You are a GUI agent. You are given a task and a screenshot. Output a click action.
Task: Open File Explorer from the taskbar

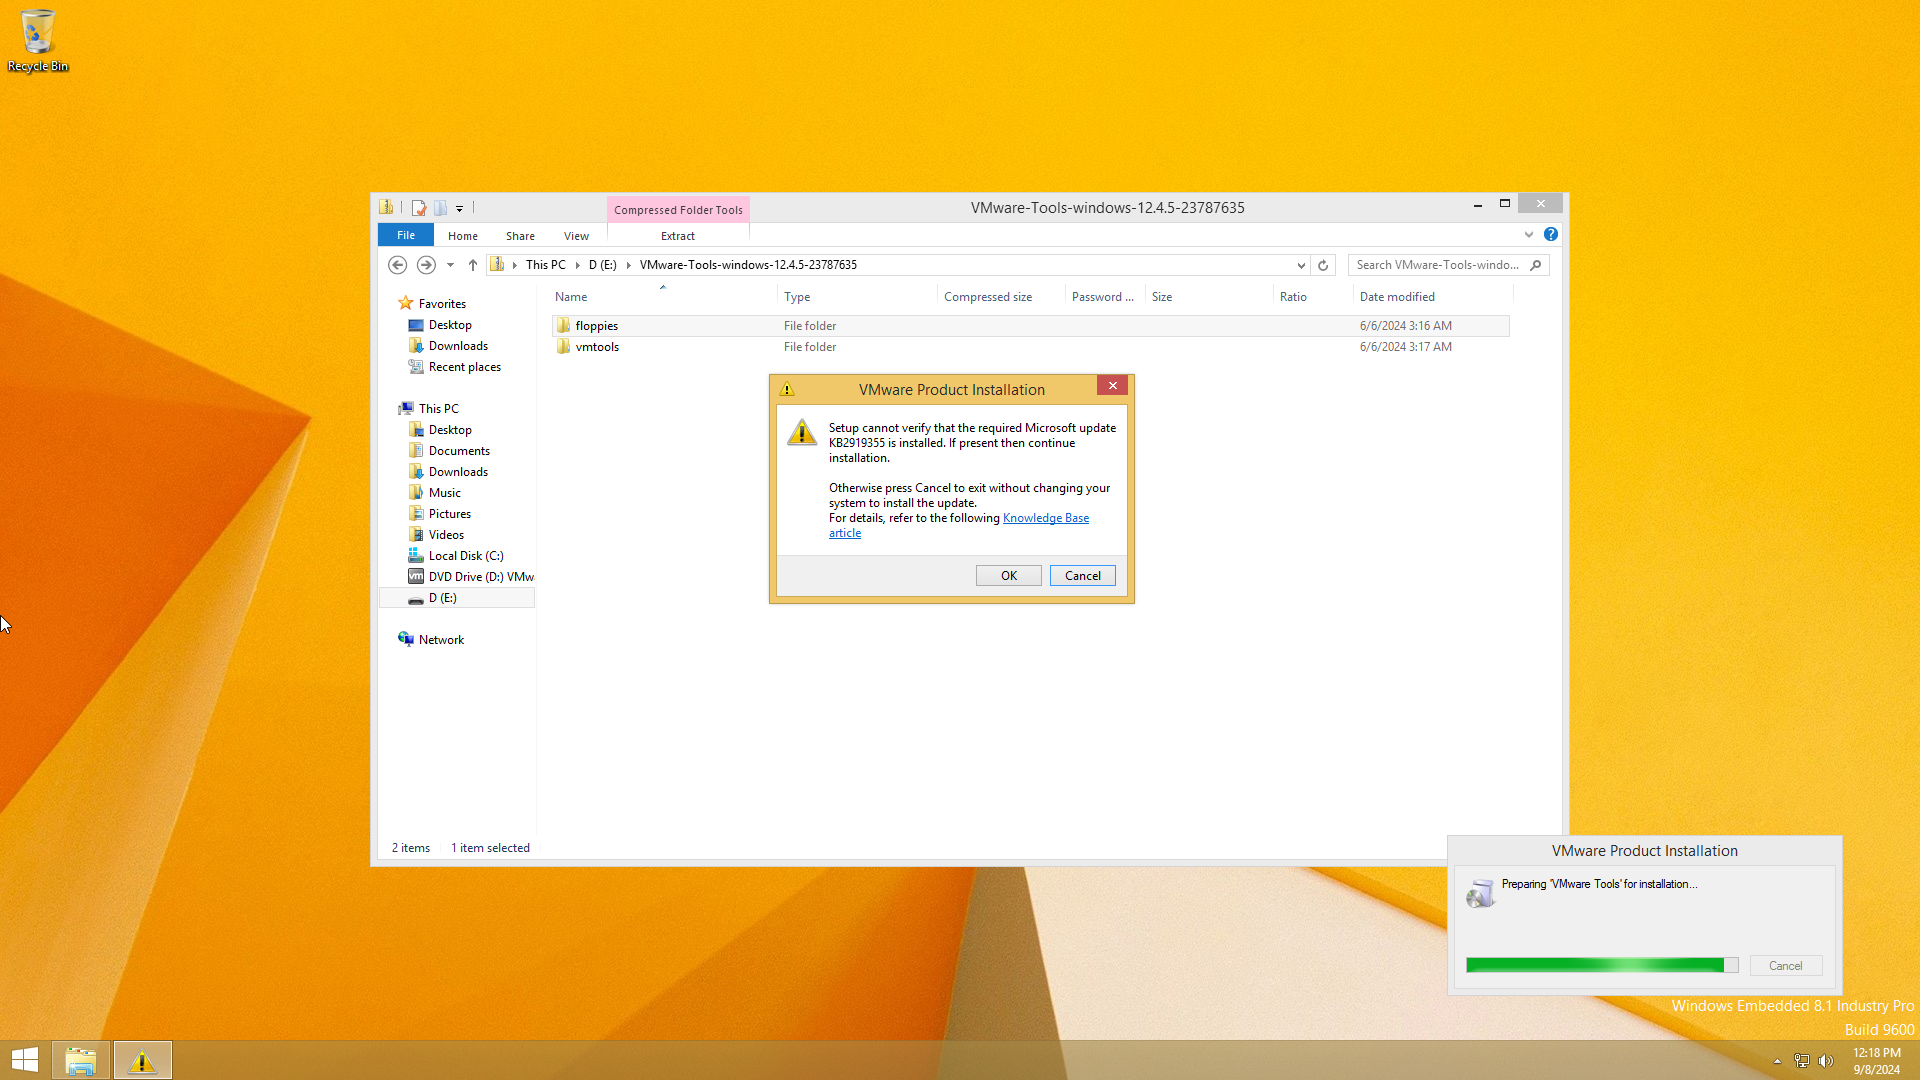(x=80, y=1060)
